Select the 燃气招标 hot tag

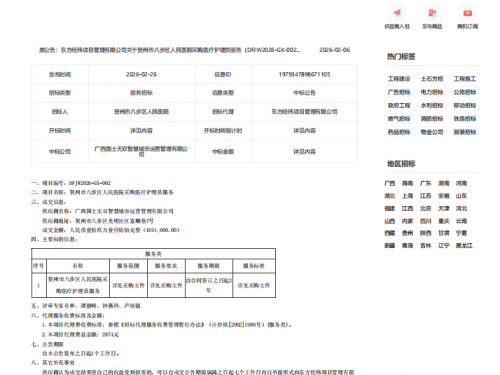399,119
